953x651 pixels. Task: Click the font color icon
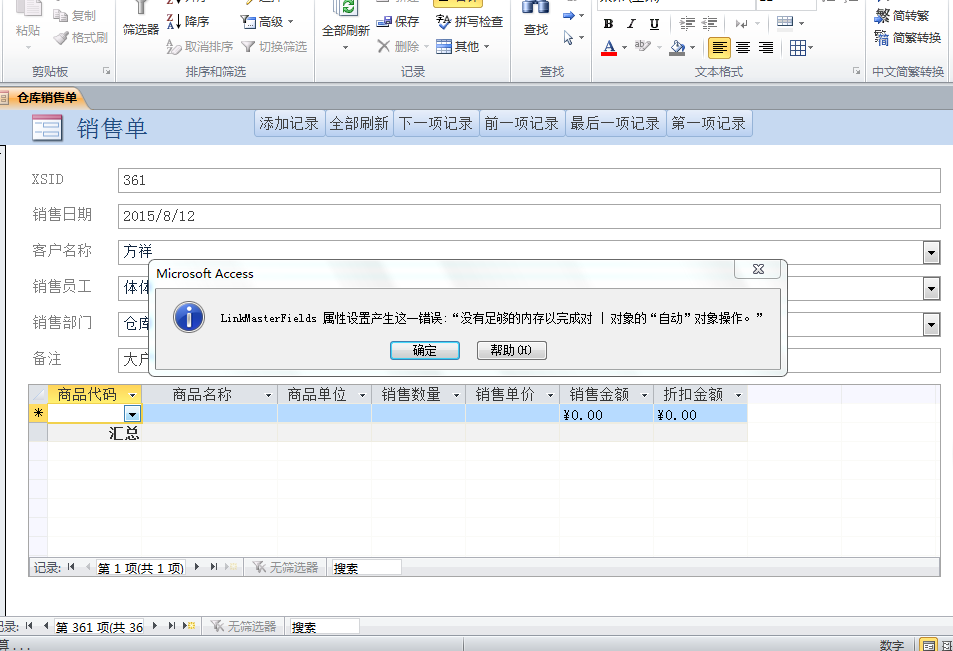pos(609,47)
